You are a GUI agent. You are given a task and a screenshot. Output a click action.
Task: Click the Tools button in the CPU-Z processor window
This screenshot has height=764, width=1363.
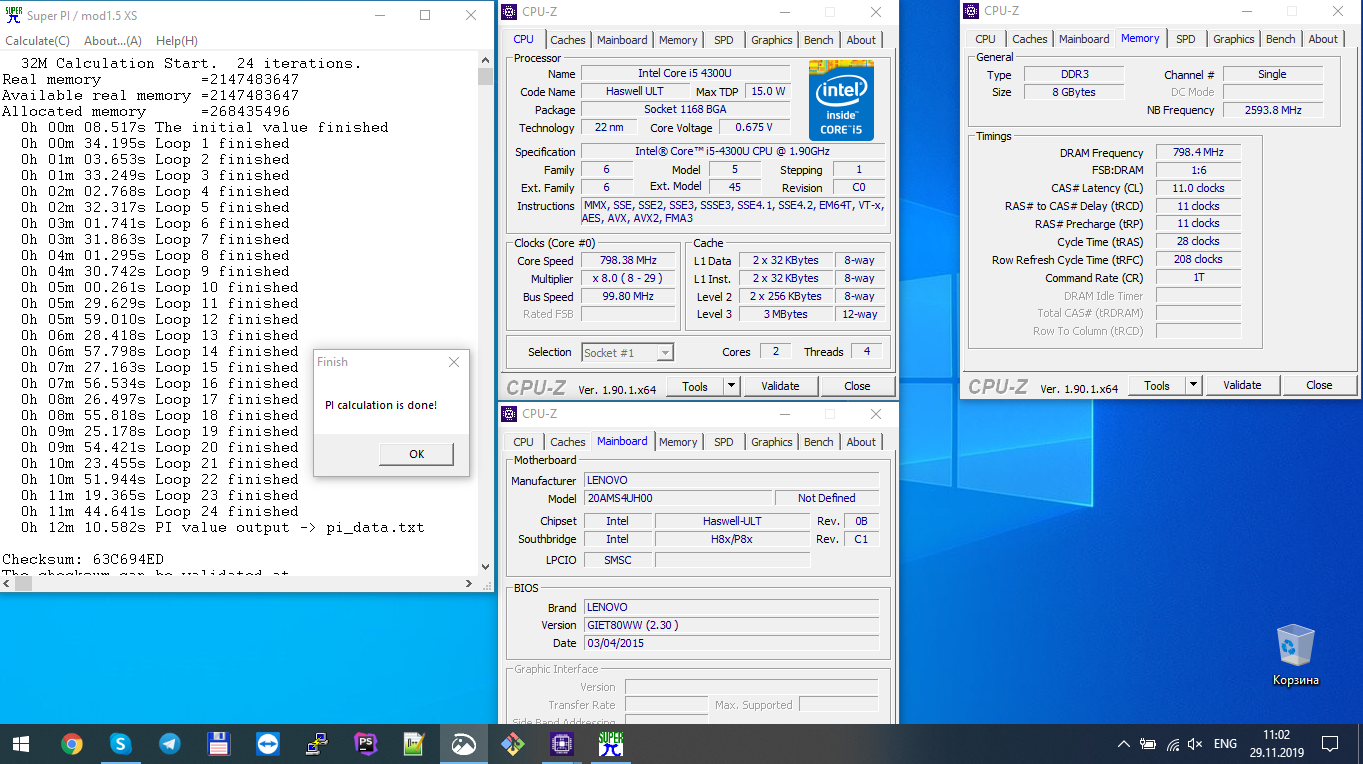pyautogui.click(x=695, y=386)
